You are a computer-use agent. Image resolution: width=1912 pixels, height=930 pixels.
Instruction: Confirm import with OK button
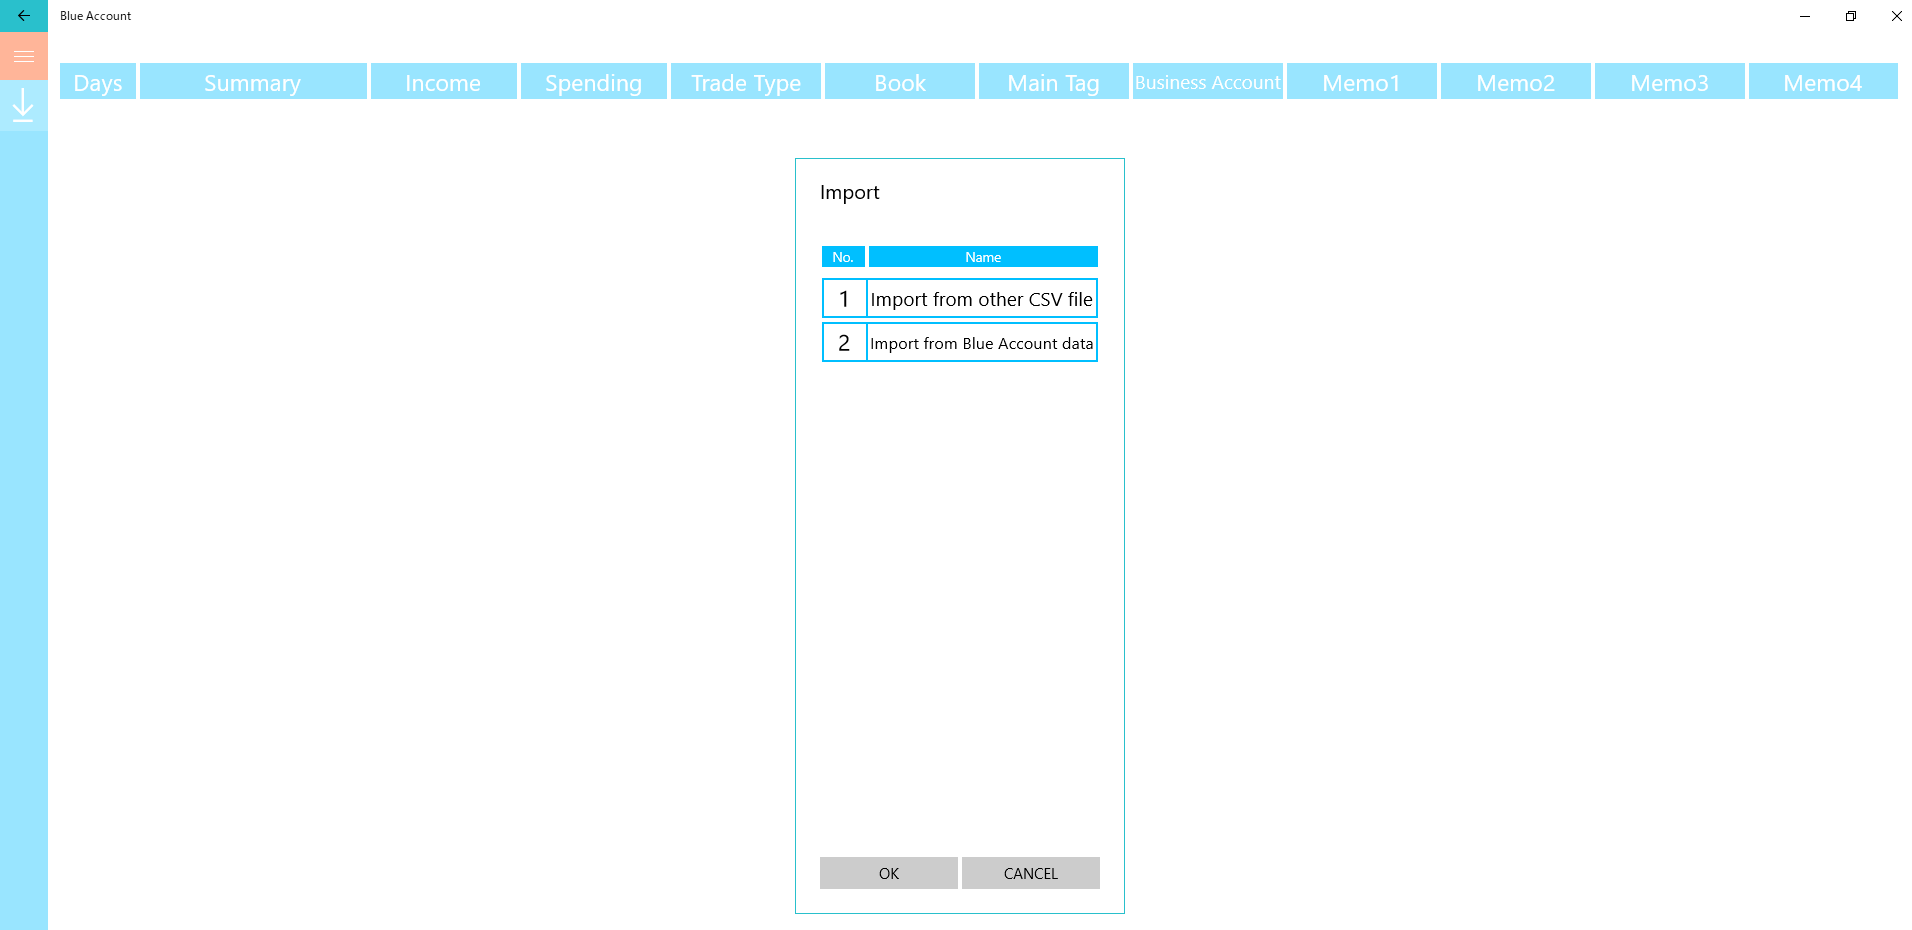(x=889, y=873)
